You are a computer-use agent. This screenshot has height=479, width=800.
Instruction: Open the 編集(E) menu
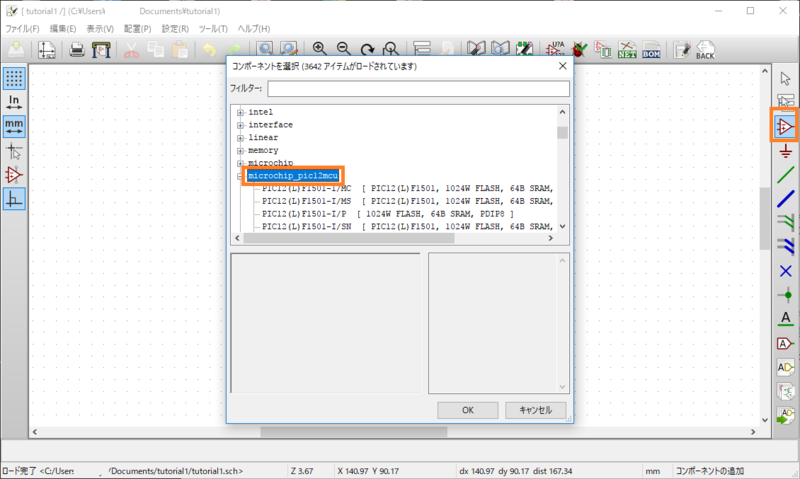[x=63, y=29]
